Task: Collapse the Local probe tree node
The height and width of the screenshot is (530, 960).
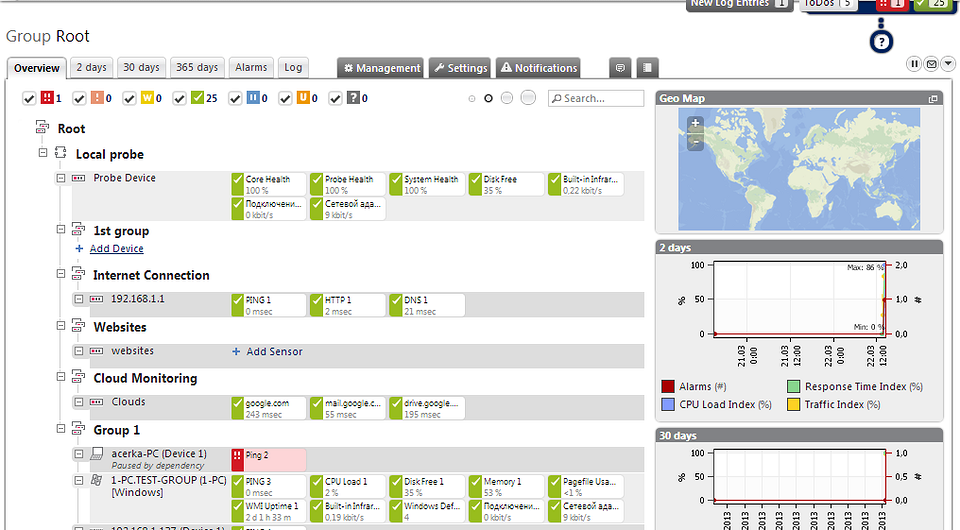Action: (x=43, y=154)
